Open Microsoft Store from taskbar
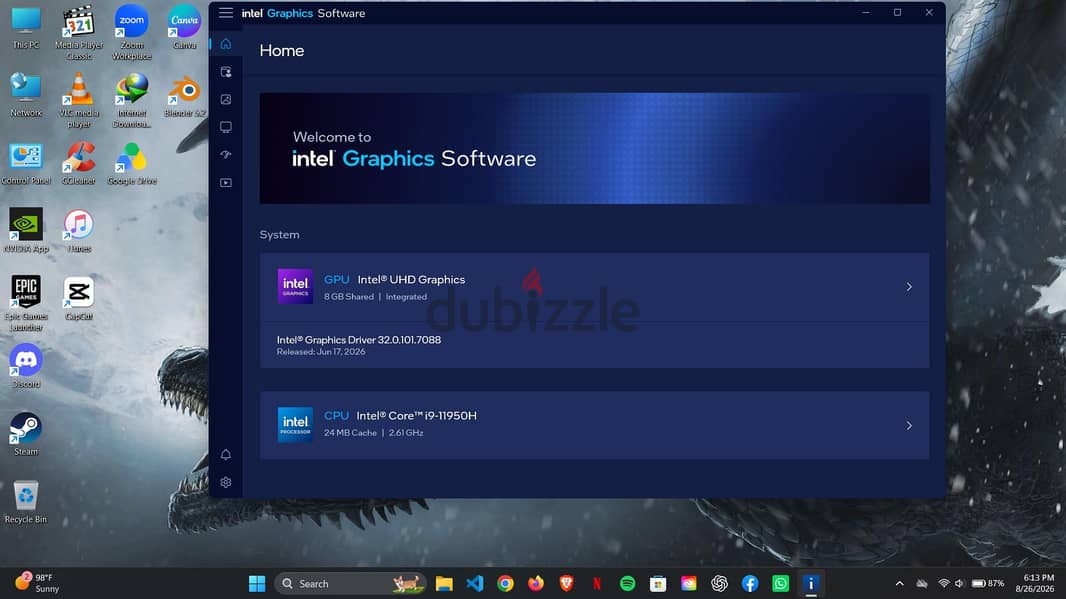The image size is (1066, 599). (x=658, y=583)
